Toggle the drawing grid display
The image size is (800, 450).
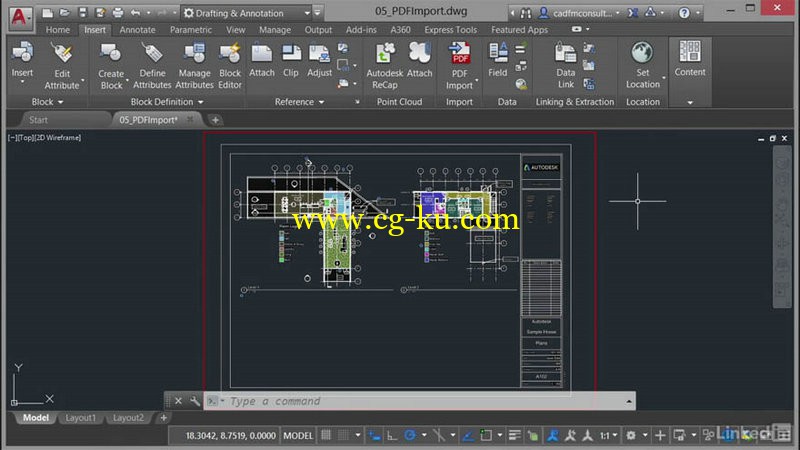click(x=326, y=435)
